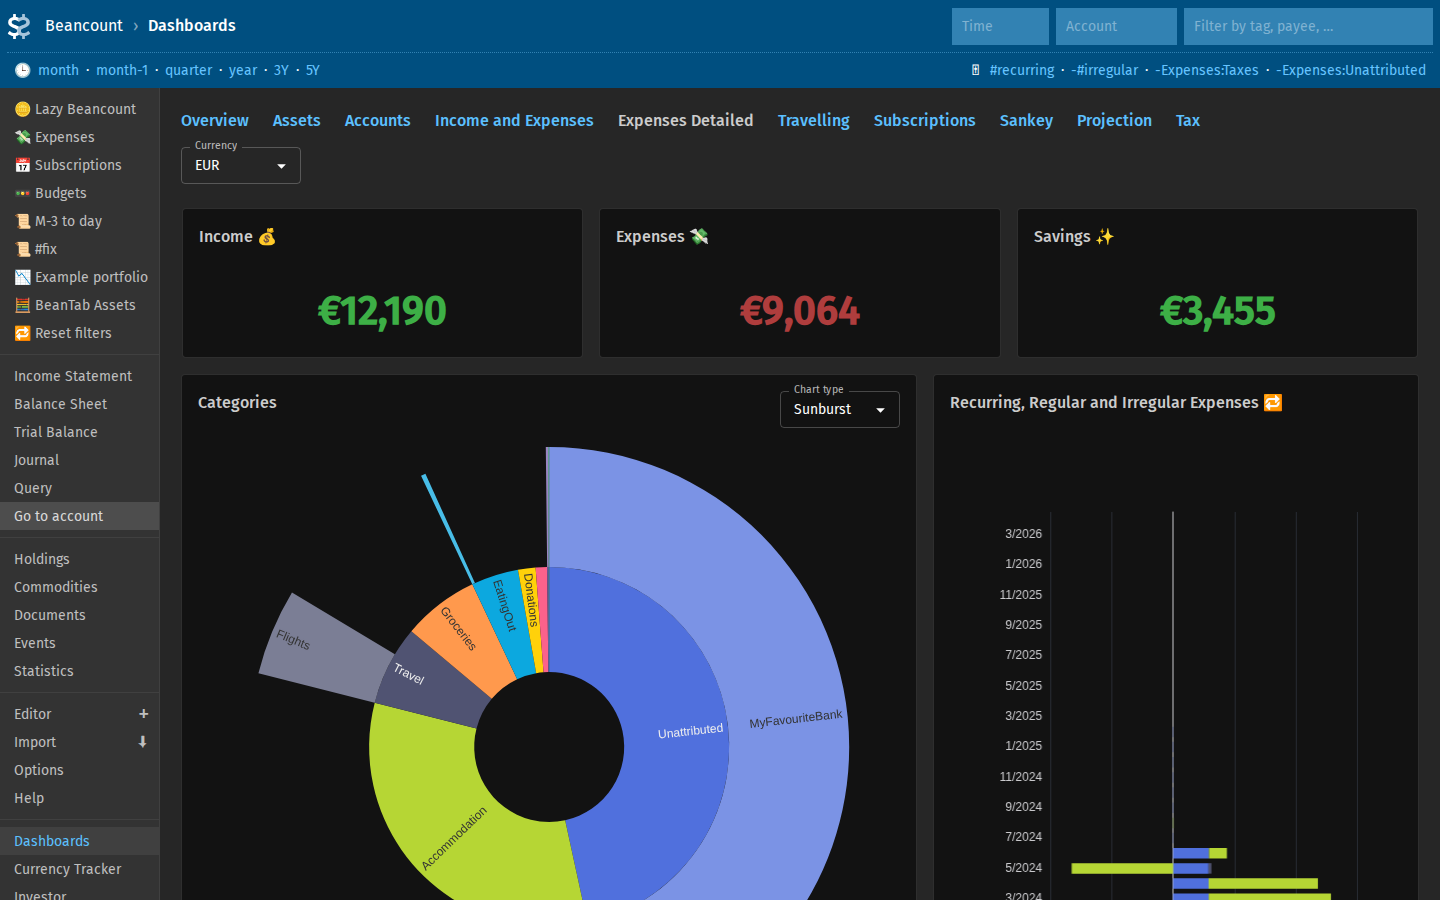This screenshot has height=900, width=1440.
Task: Open the Help page
Action: (x=80, y=798)
